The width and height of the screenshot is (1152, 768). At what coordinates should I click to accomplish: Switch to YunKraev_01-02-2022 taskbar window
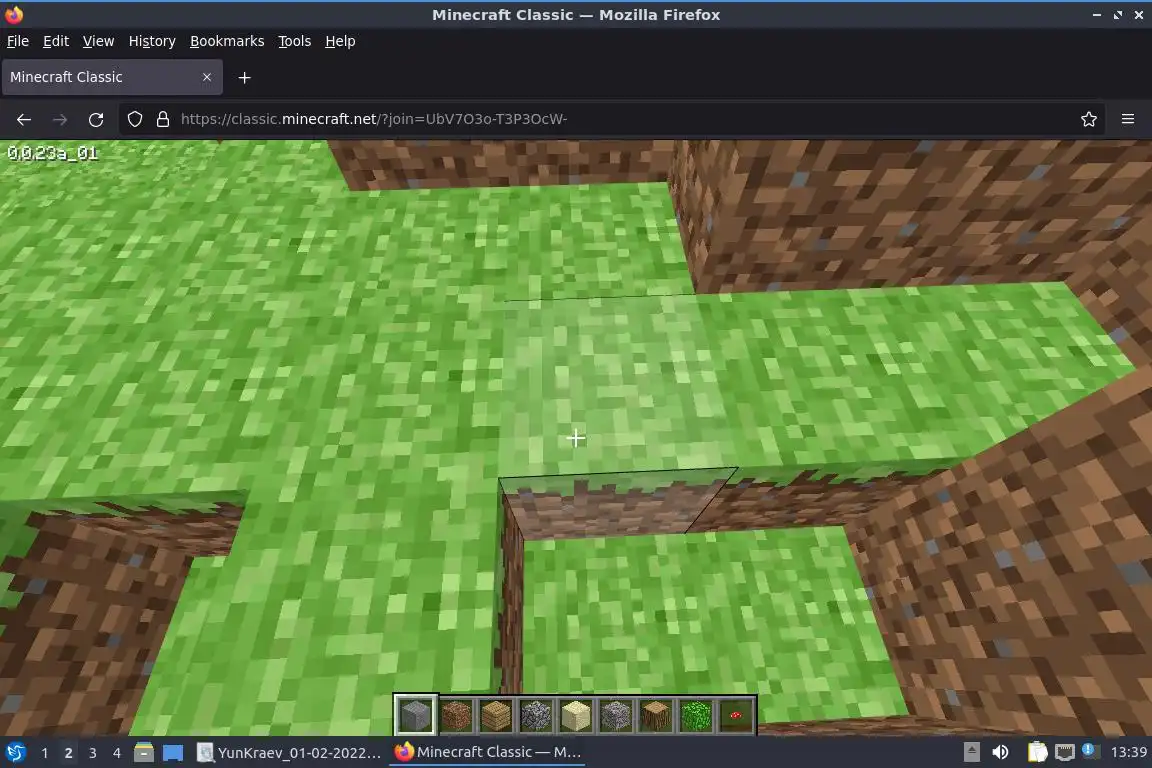tap(290, 753)
